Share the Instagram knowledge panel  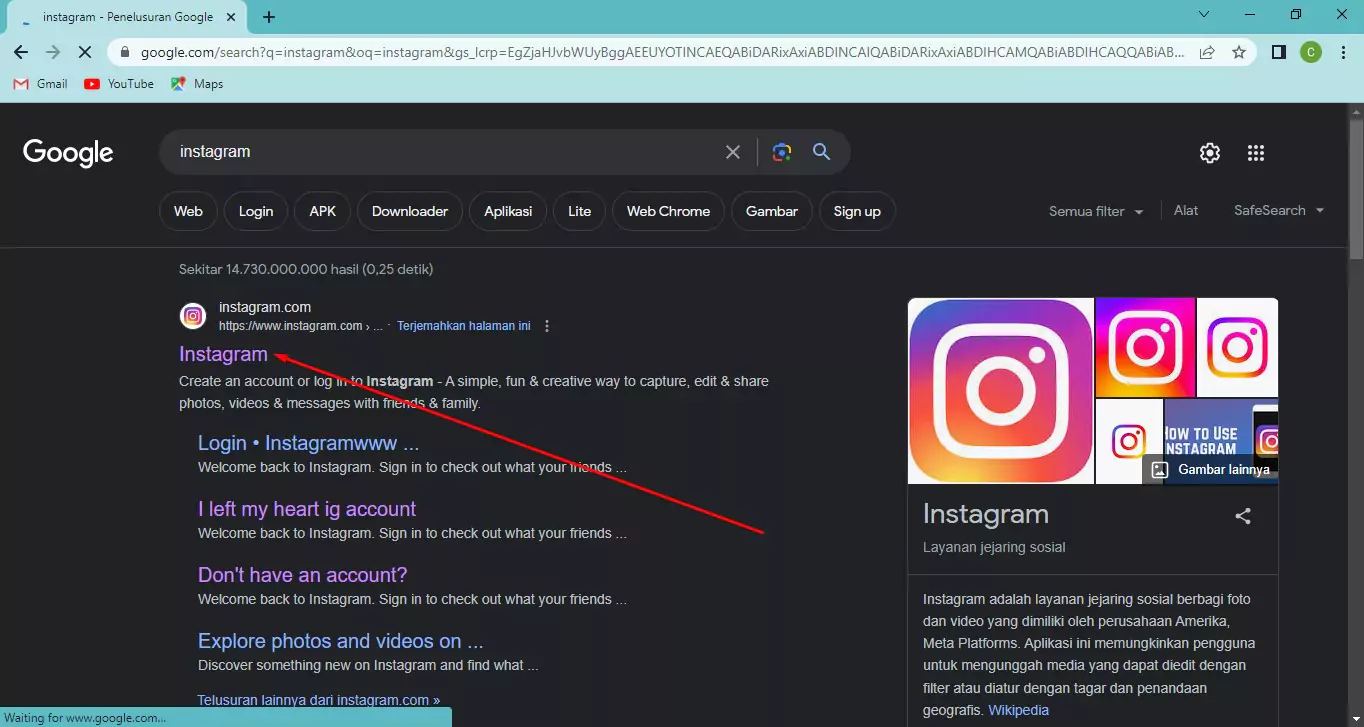tap(1243, 516)
